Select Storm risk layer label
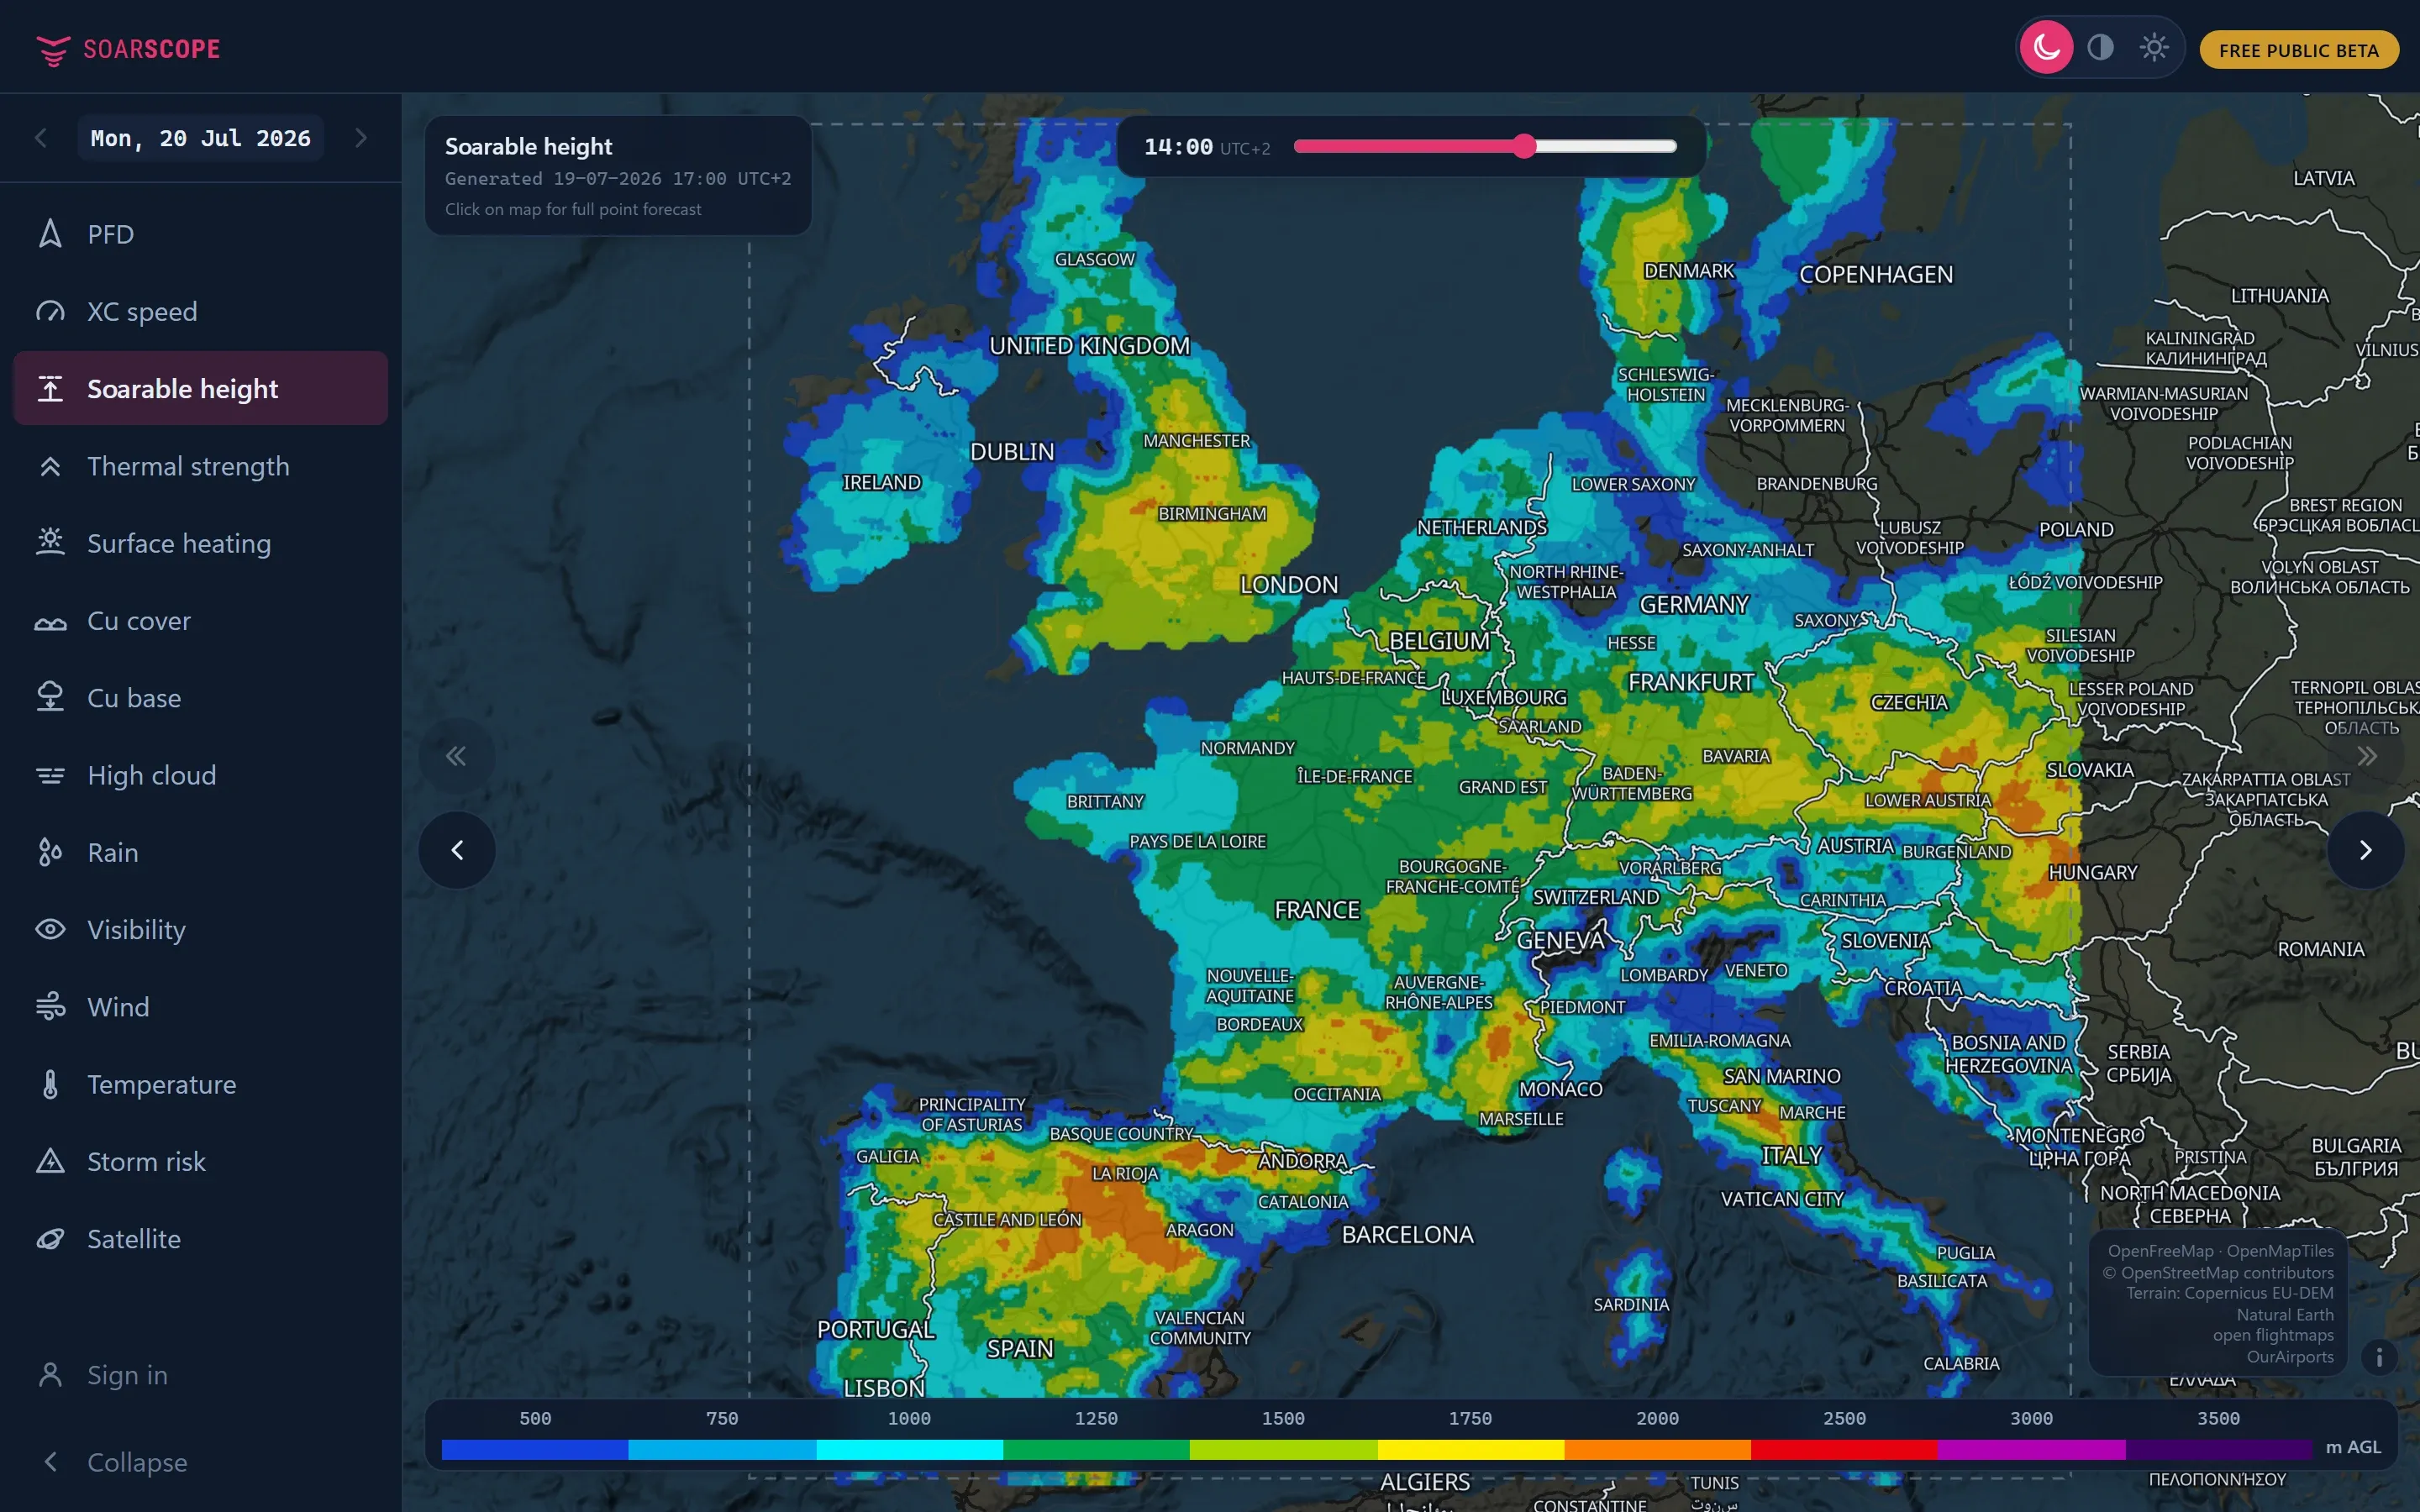 click(146, 1161)
